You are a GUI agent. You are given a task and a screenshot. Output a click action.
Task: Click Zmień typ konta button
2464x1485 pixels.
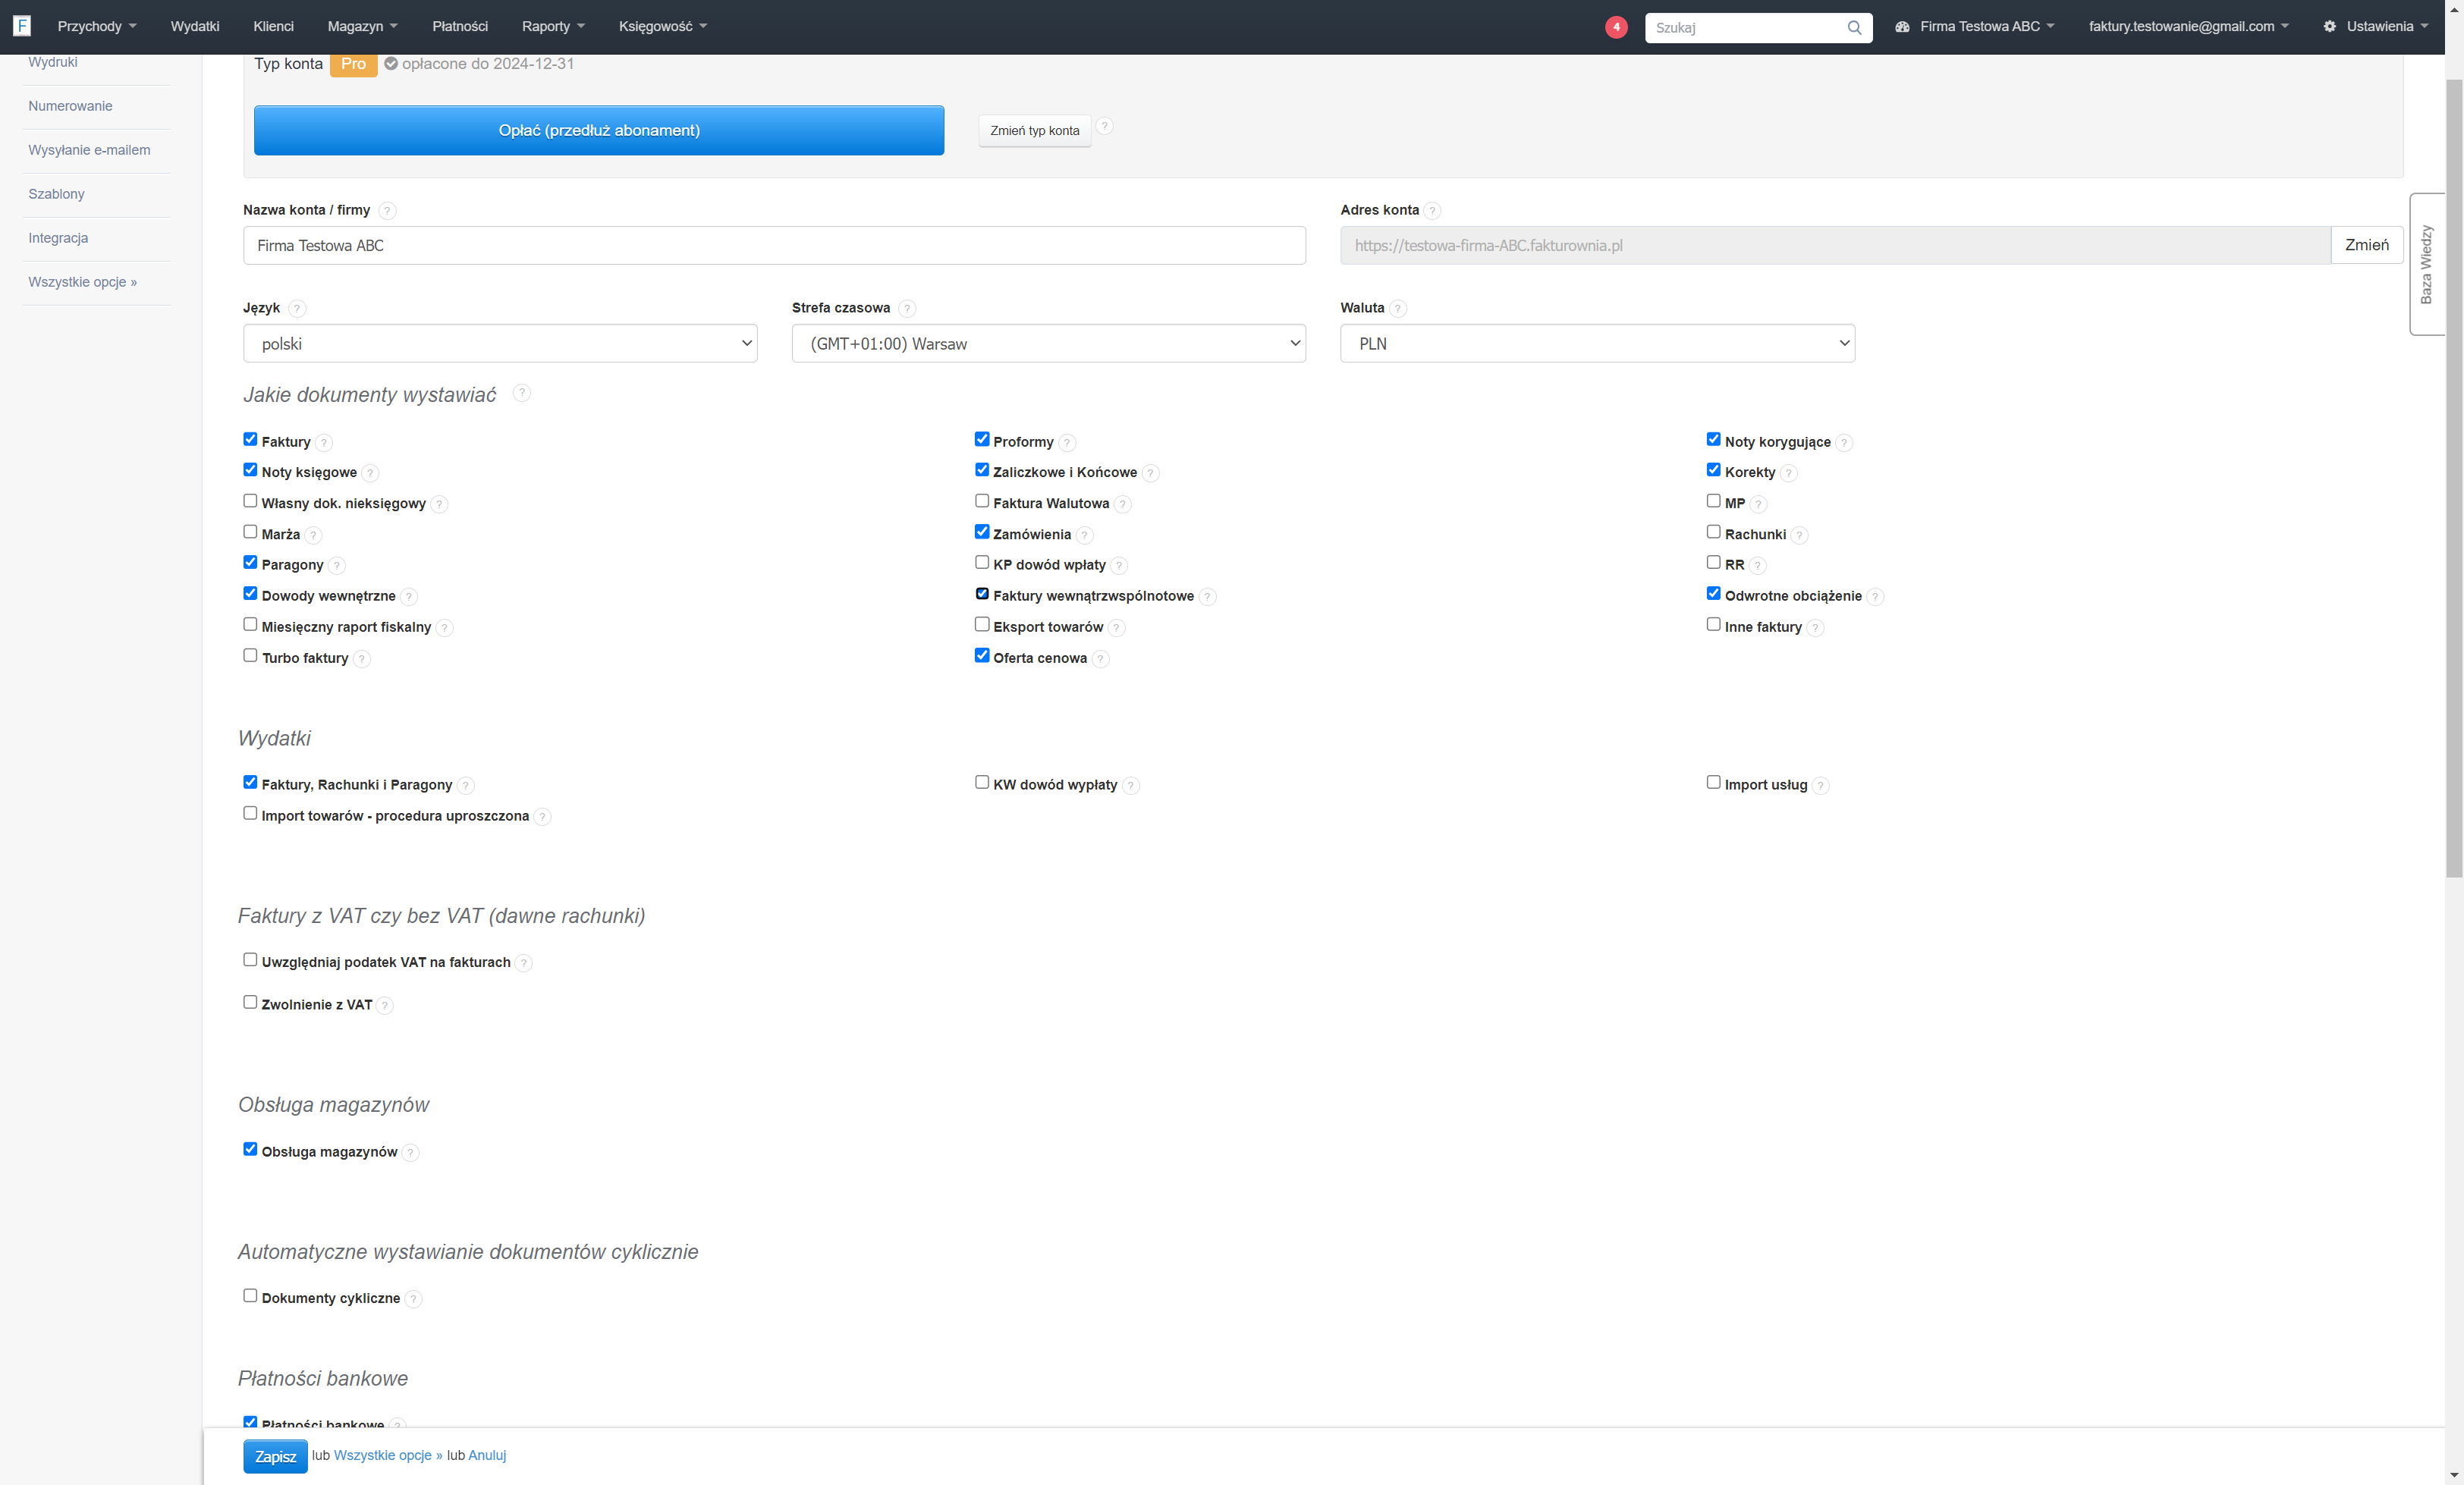pyautogui.click(x=1035, y=131)
